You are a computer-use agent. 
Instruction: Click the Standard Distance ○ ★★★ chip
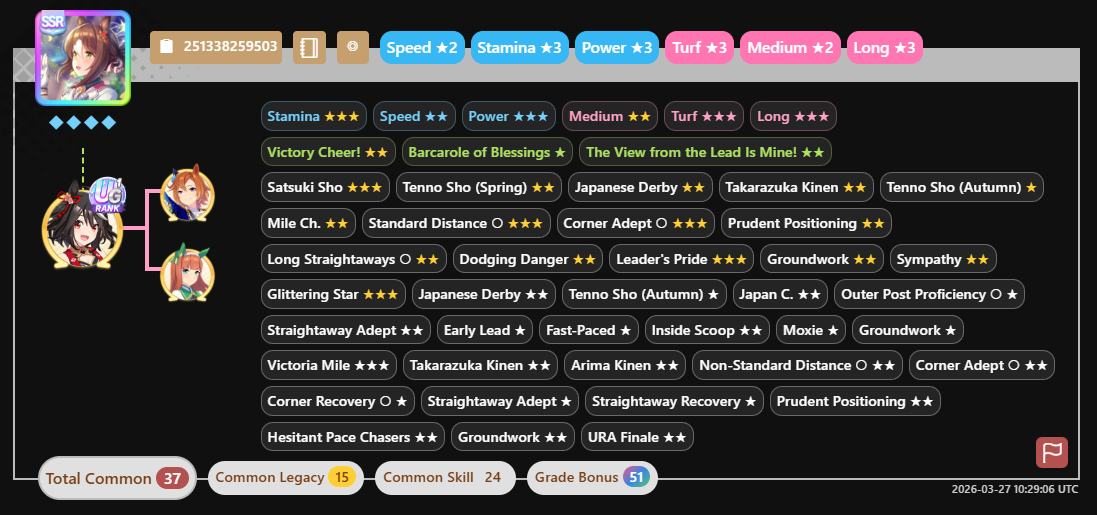pos(456,223)
